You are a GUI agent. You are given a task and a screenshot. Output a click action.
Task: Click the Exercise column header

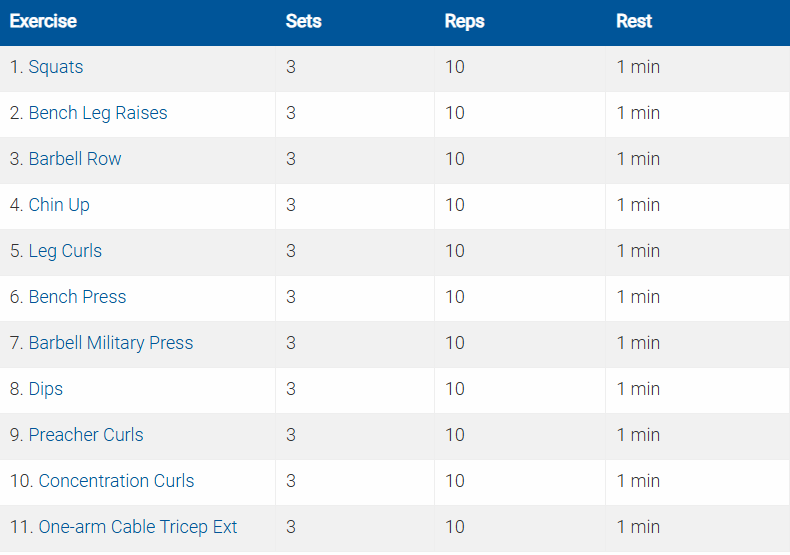tap(43, 21)
